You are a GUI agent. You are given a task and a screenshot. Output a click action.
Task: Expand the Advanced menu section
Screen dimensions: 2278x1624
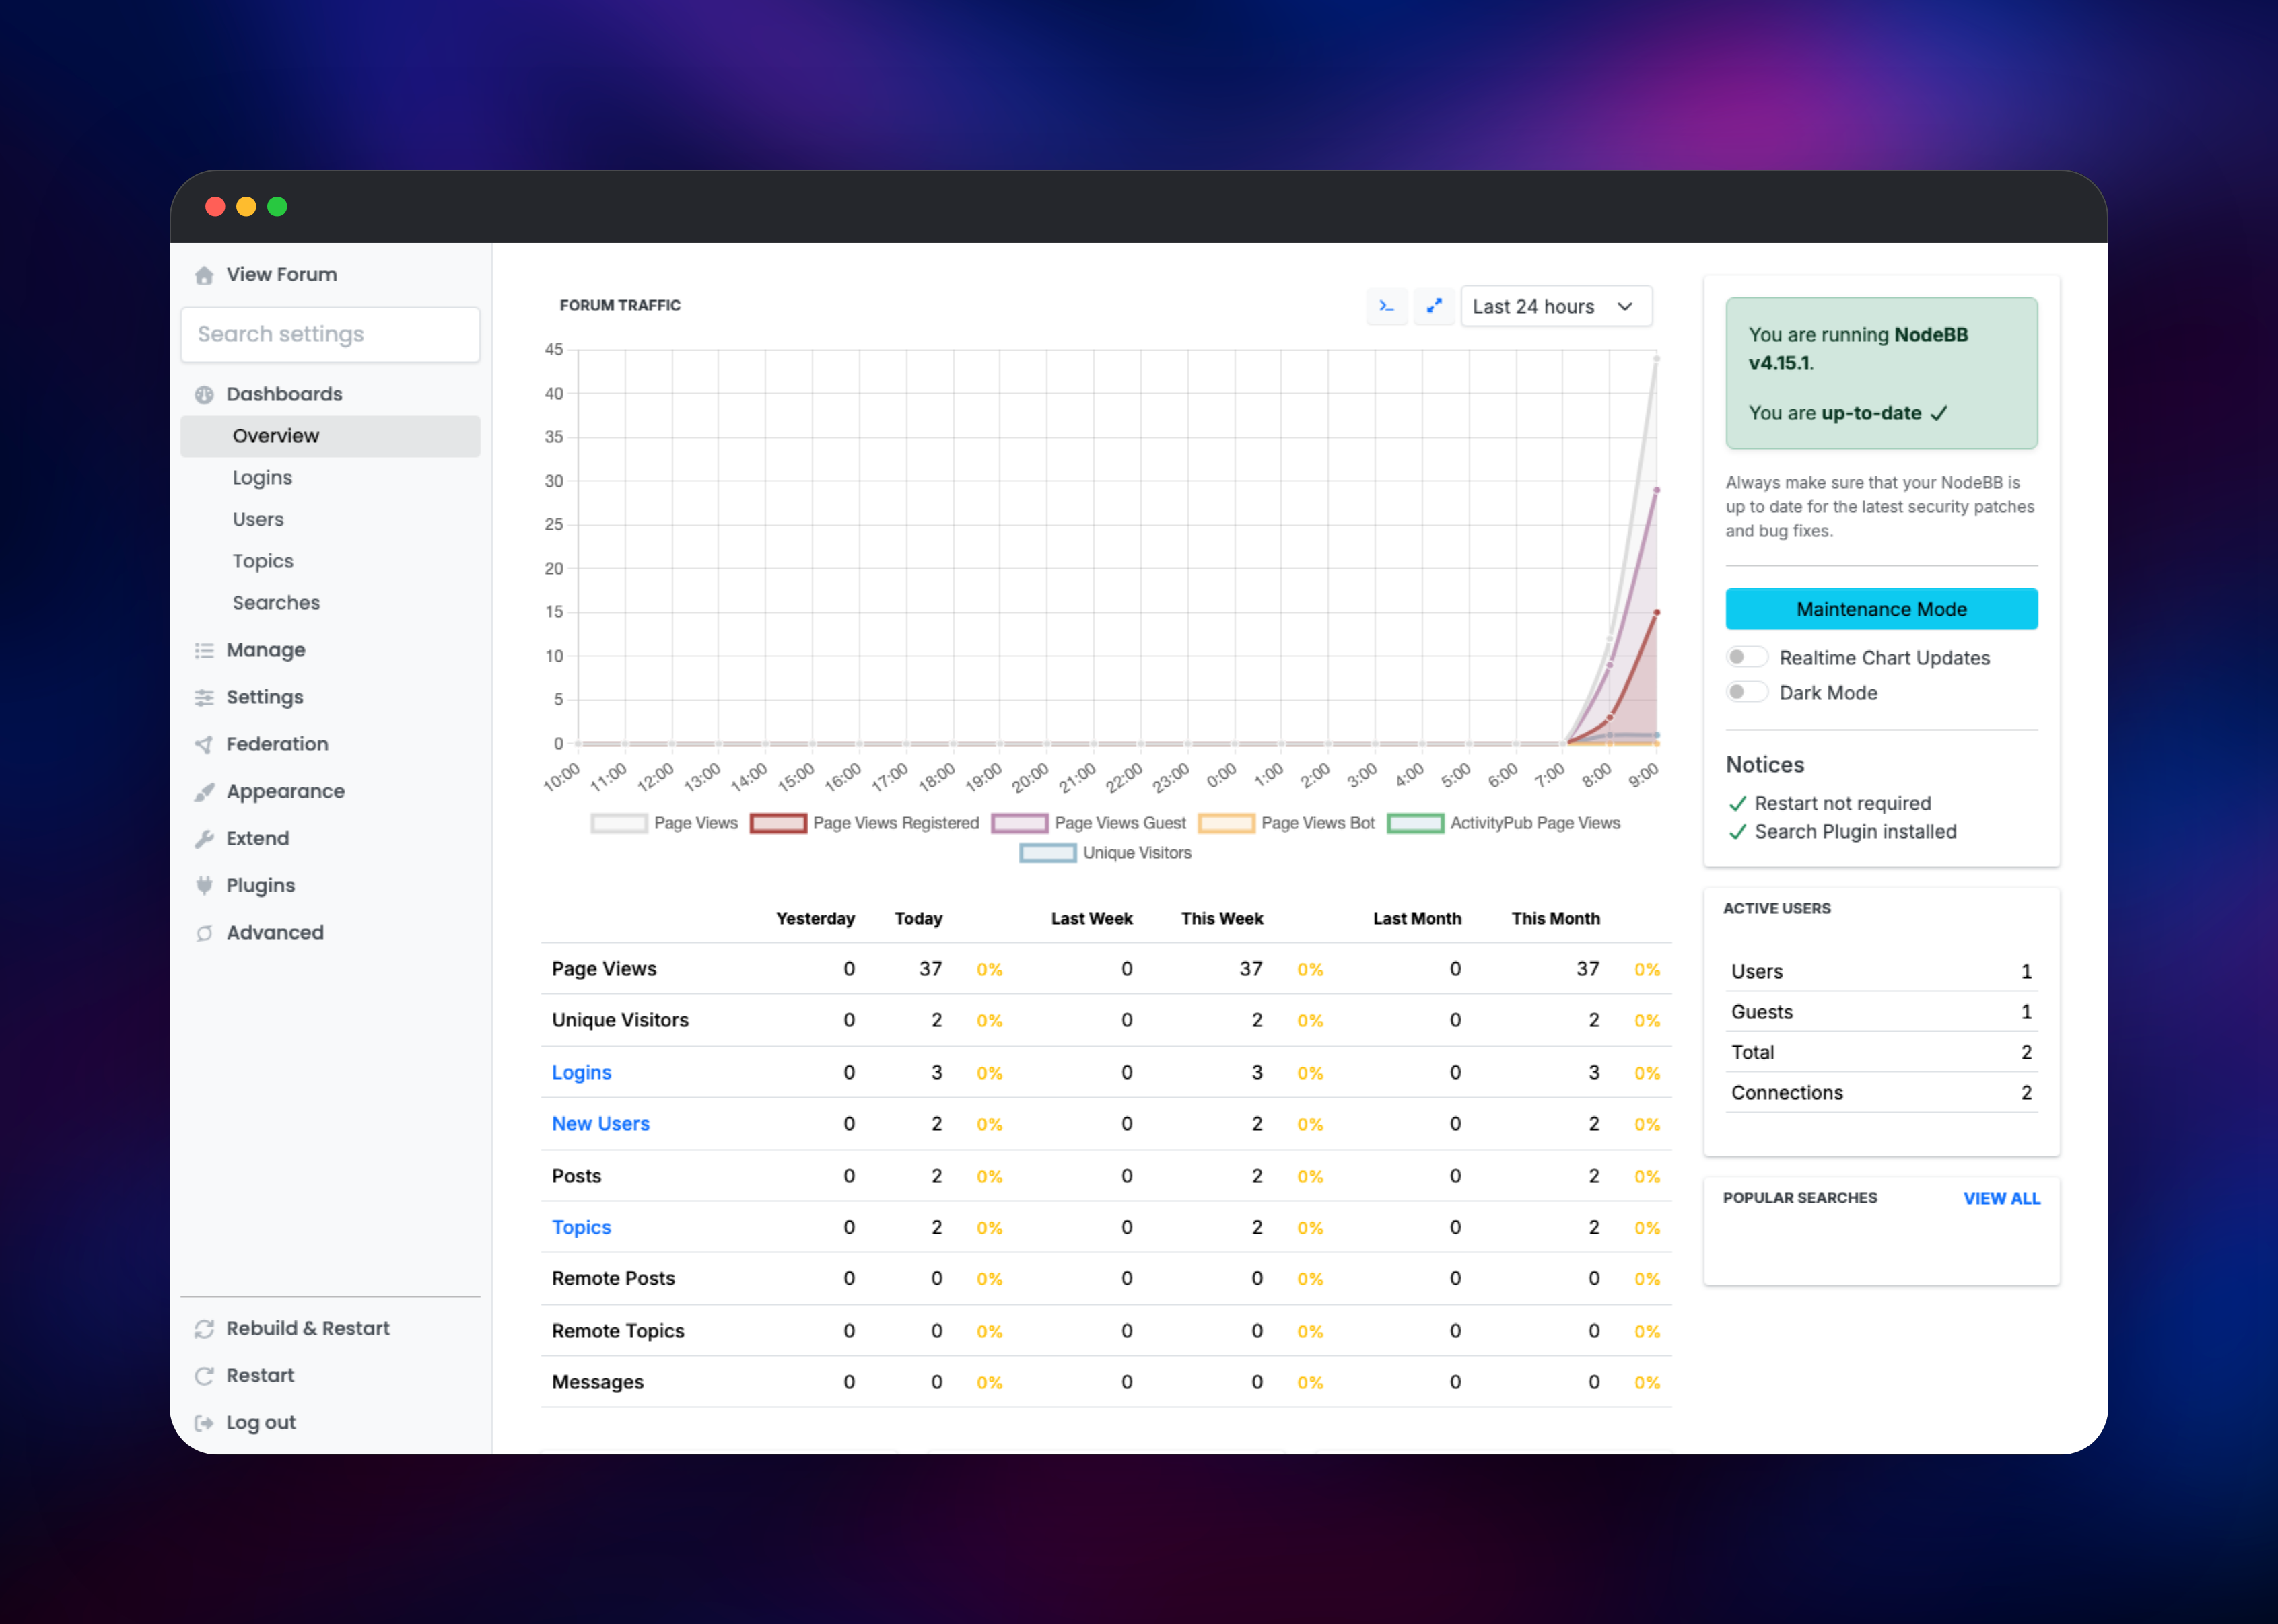(x=330, y=933)
